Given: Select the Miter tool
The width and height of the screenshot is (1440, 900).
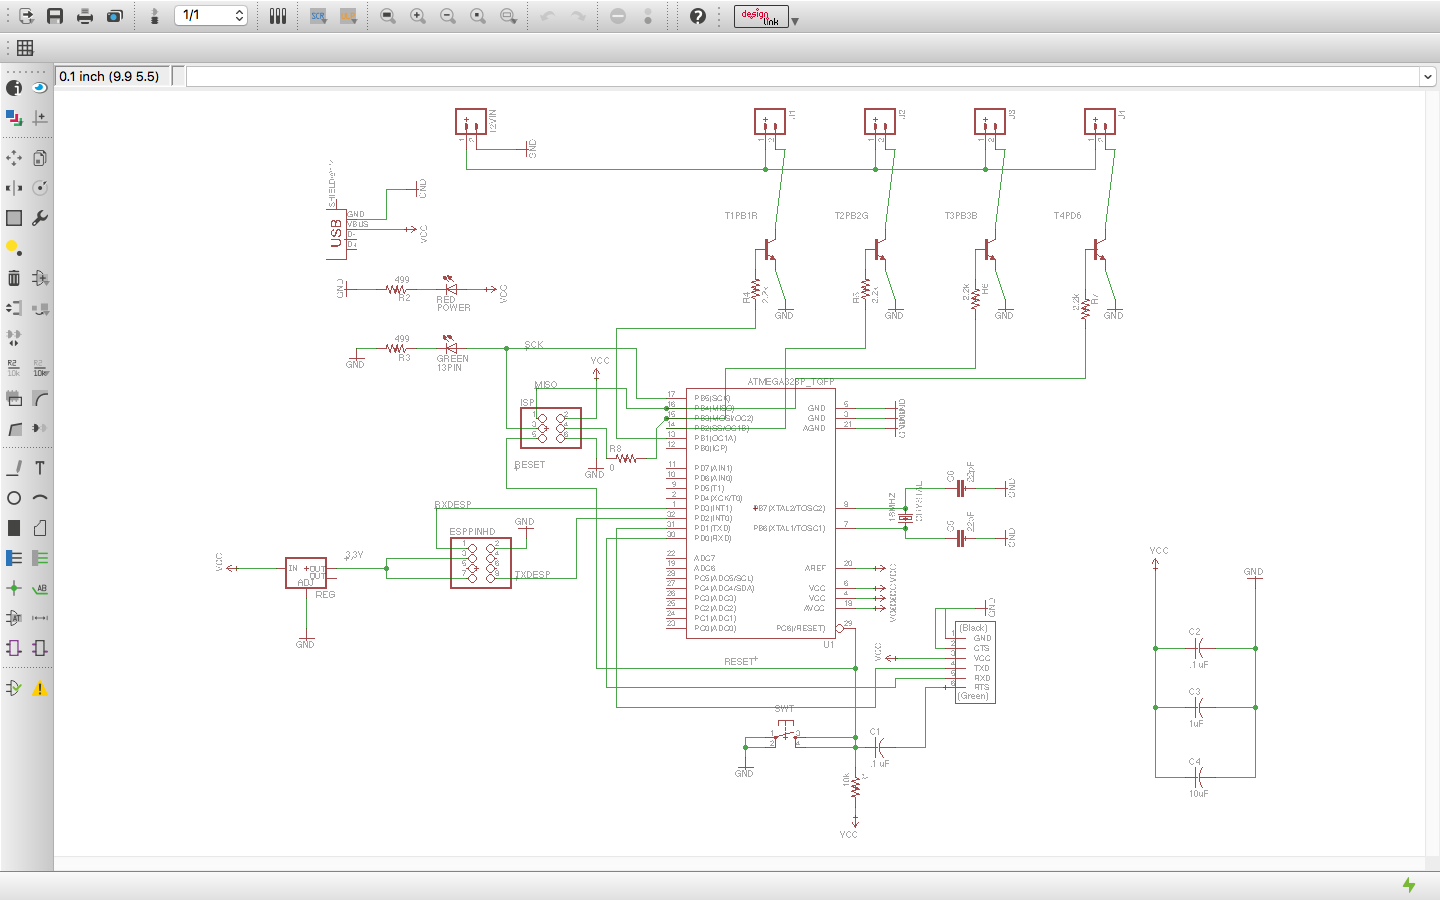Looking at the screenshot, I should [x=40, y=398].
